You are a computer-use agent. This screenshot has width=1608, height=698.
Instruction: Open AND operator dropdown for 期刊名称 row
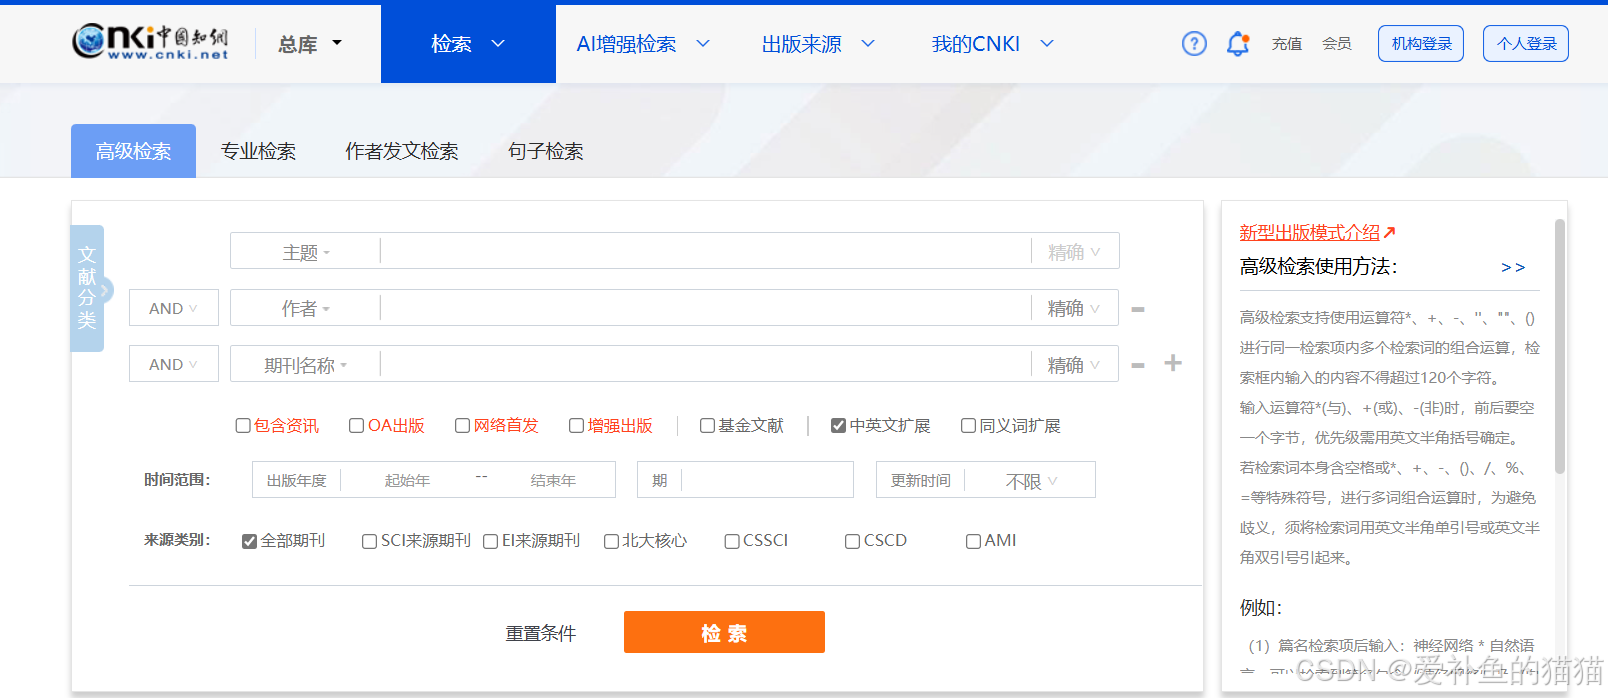pos(174,364)
